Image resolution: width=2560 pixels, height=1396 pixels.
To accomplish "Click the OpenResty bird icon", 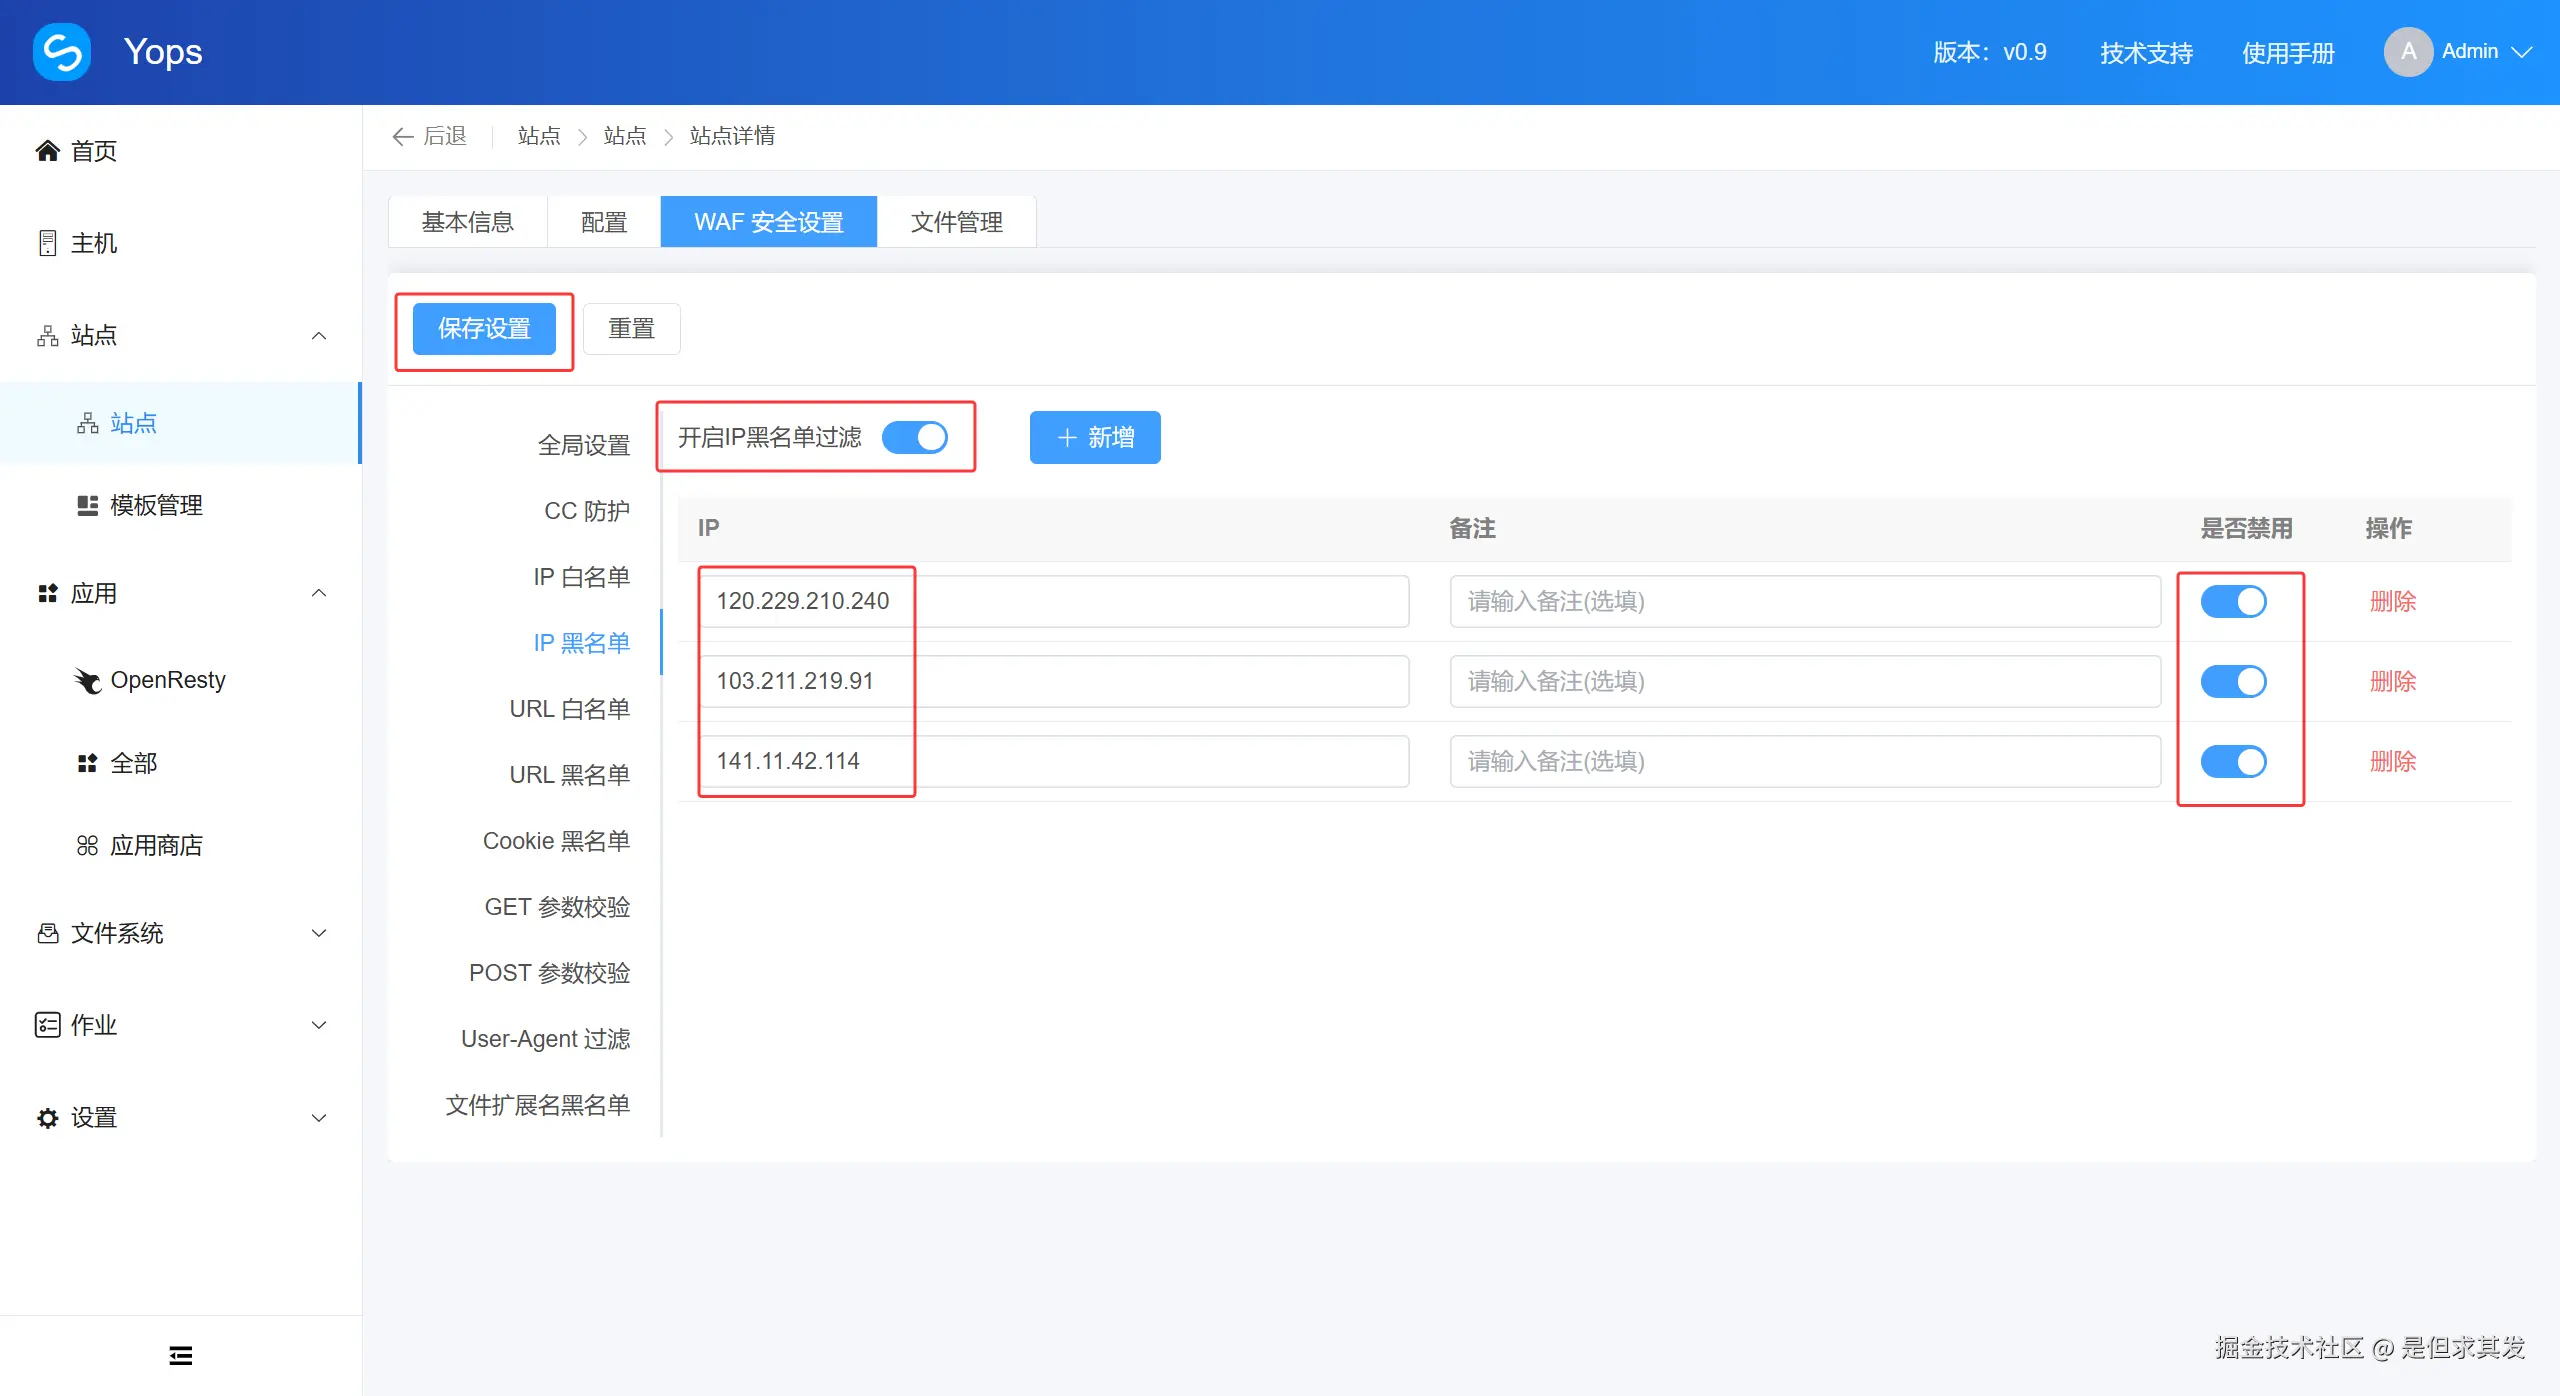I will click(87, 680).
